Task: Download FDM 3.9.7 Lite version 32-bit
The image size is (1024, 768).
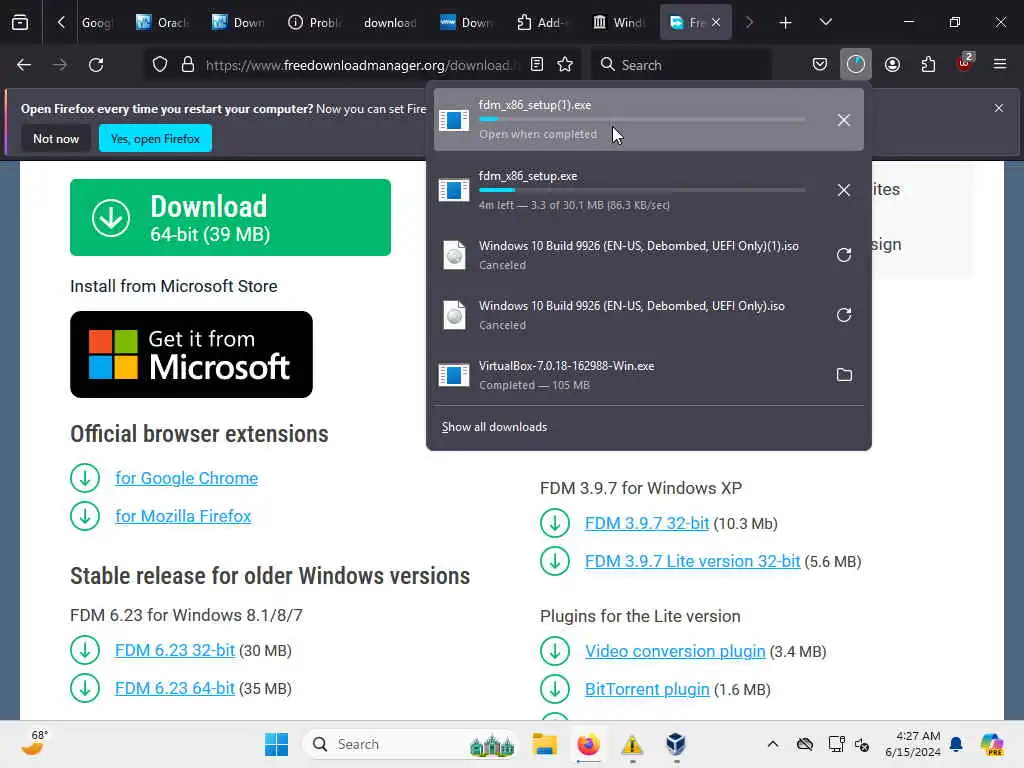Action: point(692,562)
